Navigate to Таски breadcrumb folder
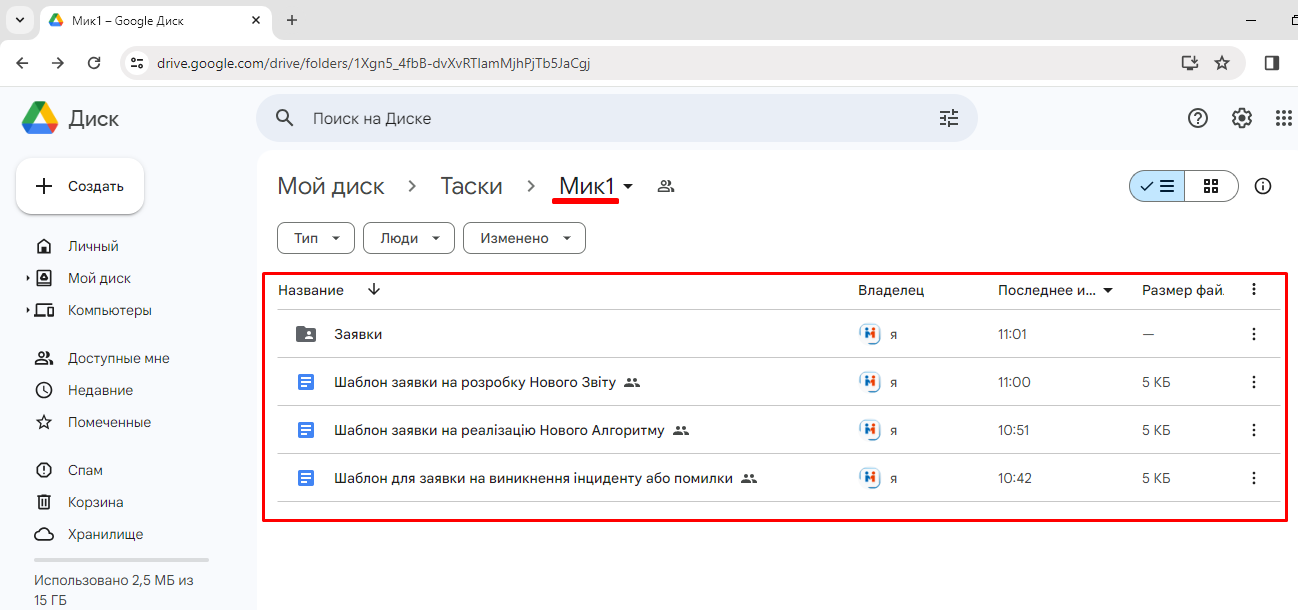This screenshot has height=610, width=1298. [x=471, y=186]
